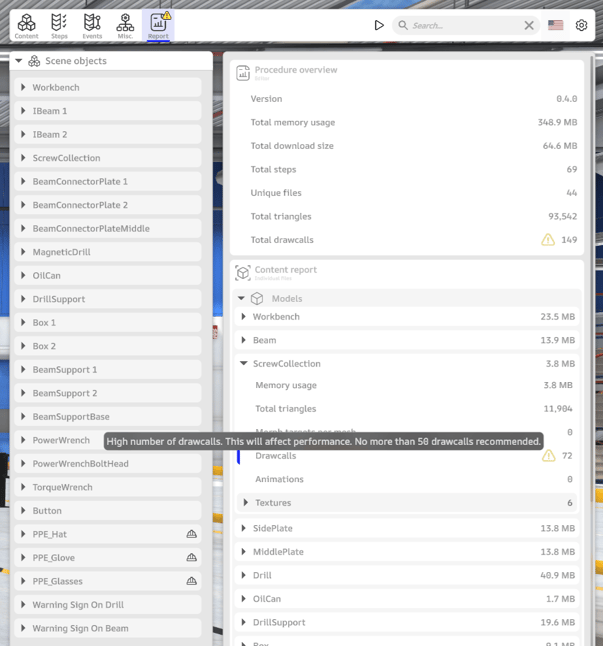Image resolution: width=603 pixels, height=646 pixels.
Task: Clear the search field with X
Action: tap(530, 25)
